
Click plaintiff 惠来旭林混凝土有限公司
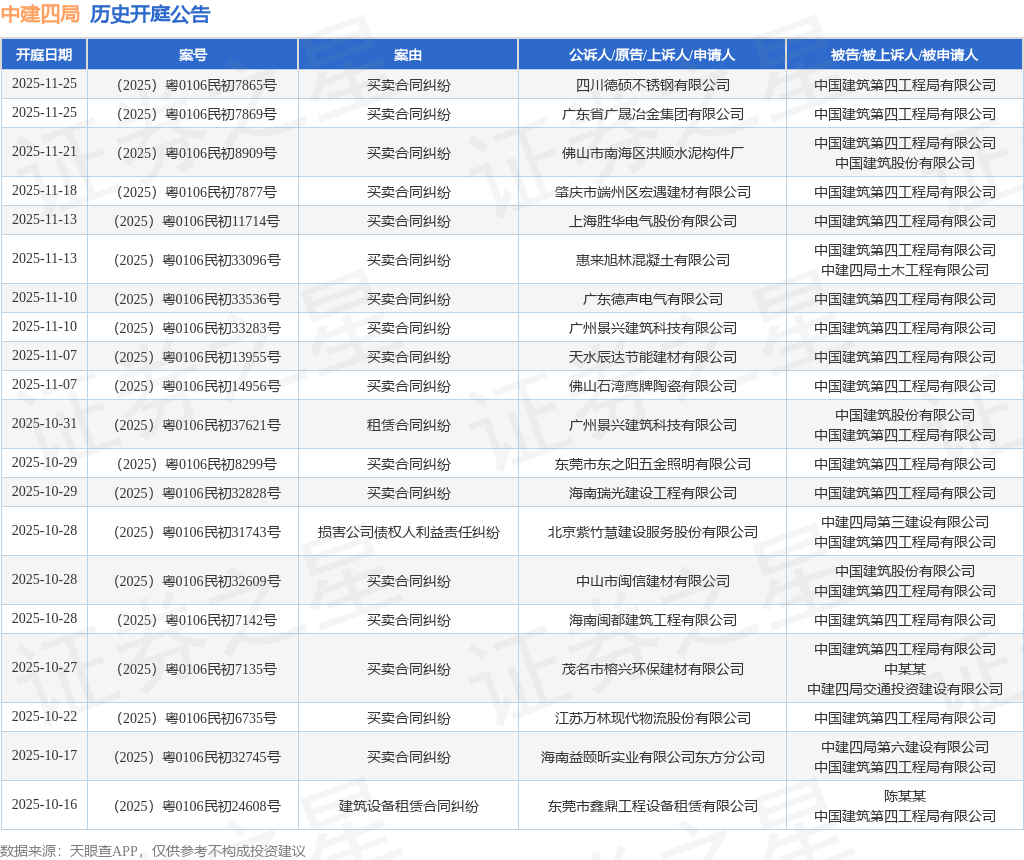652,260
